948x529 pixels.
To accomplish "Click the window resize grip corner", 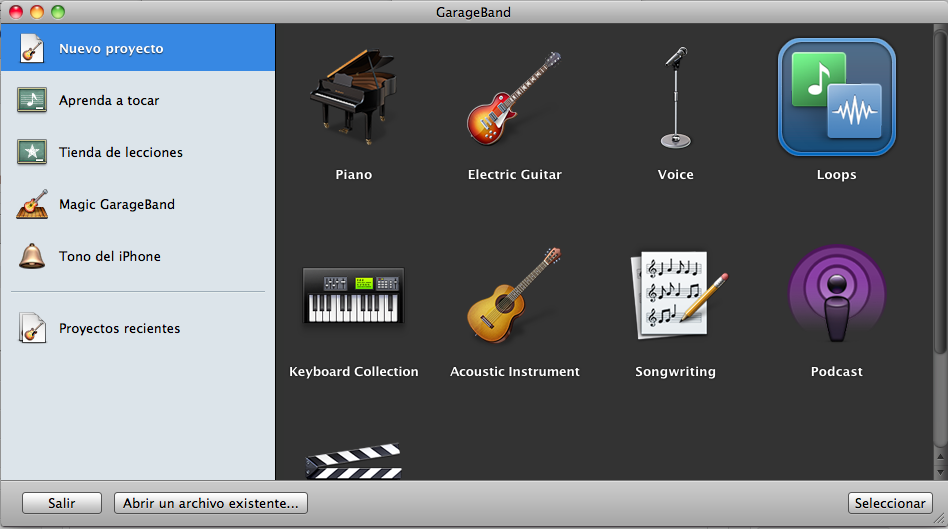I will tap(940, 519).
